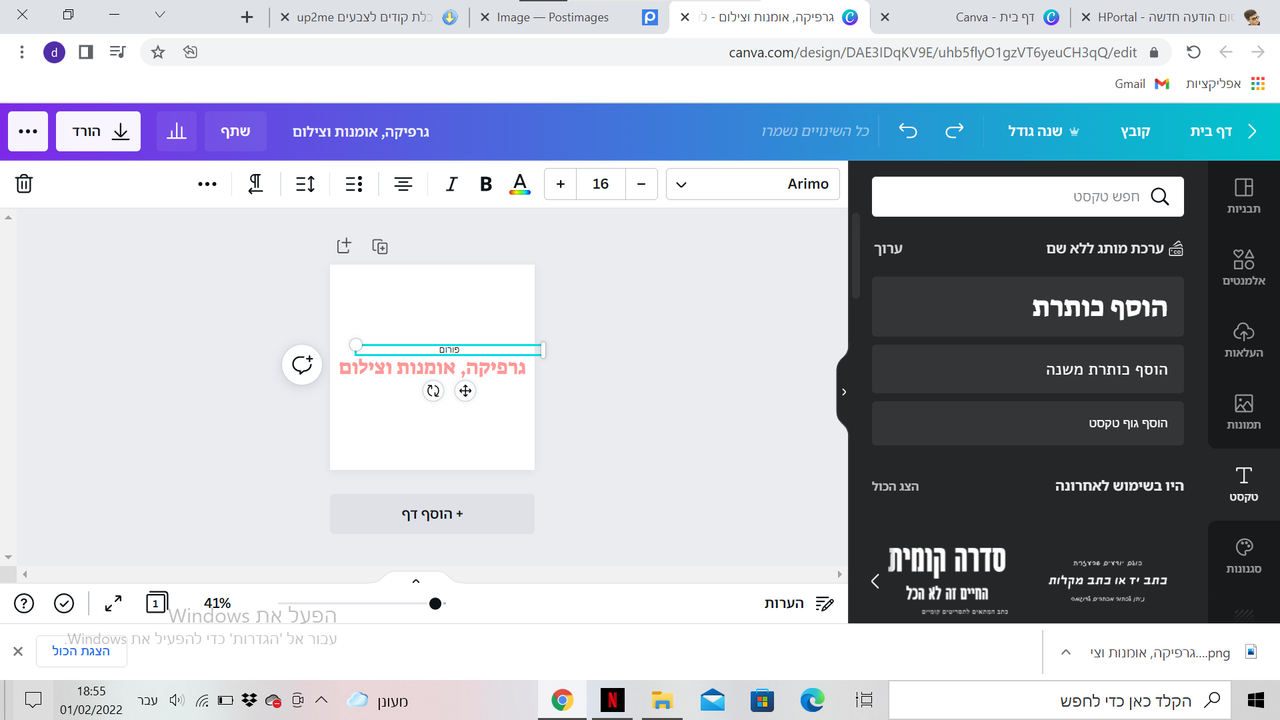Open Notes (הערות) panel
This screenshot has width=1280, height=720.
[799, 603]
